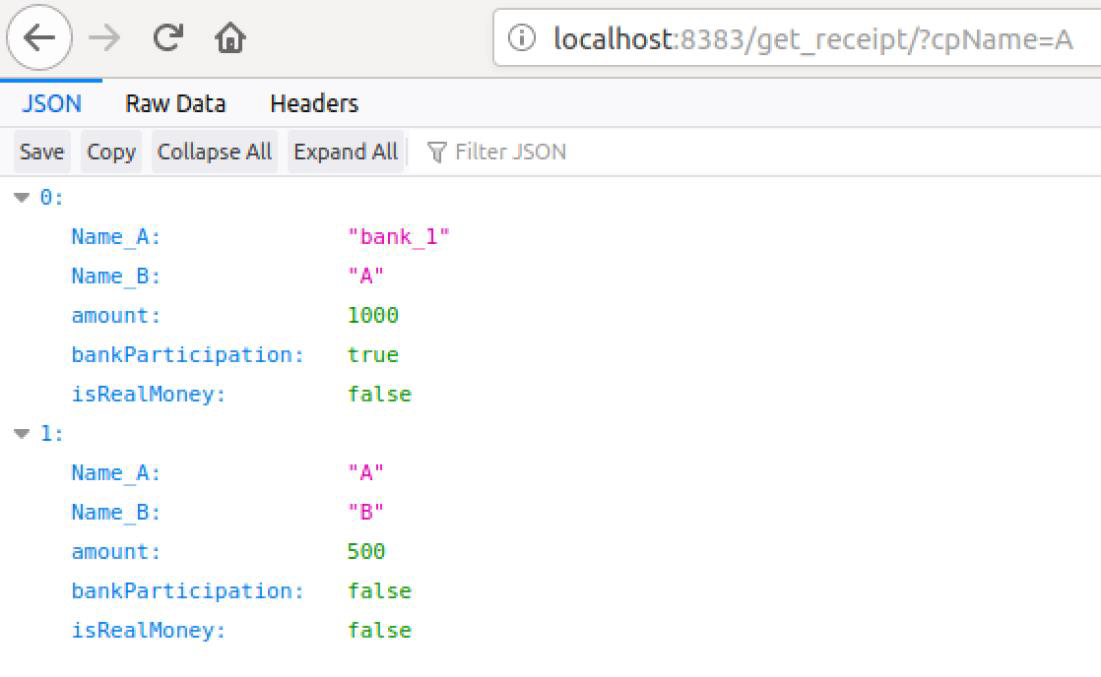Reload the page with the refresh icon
The height and width of the screenshot is (677, 1101).
pyautogui.click(x=168, y=38)
